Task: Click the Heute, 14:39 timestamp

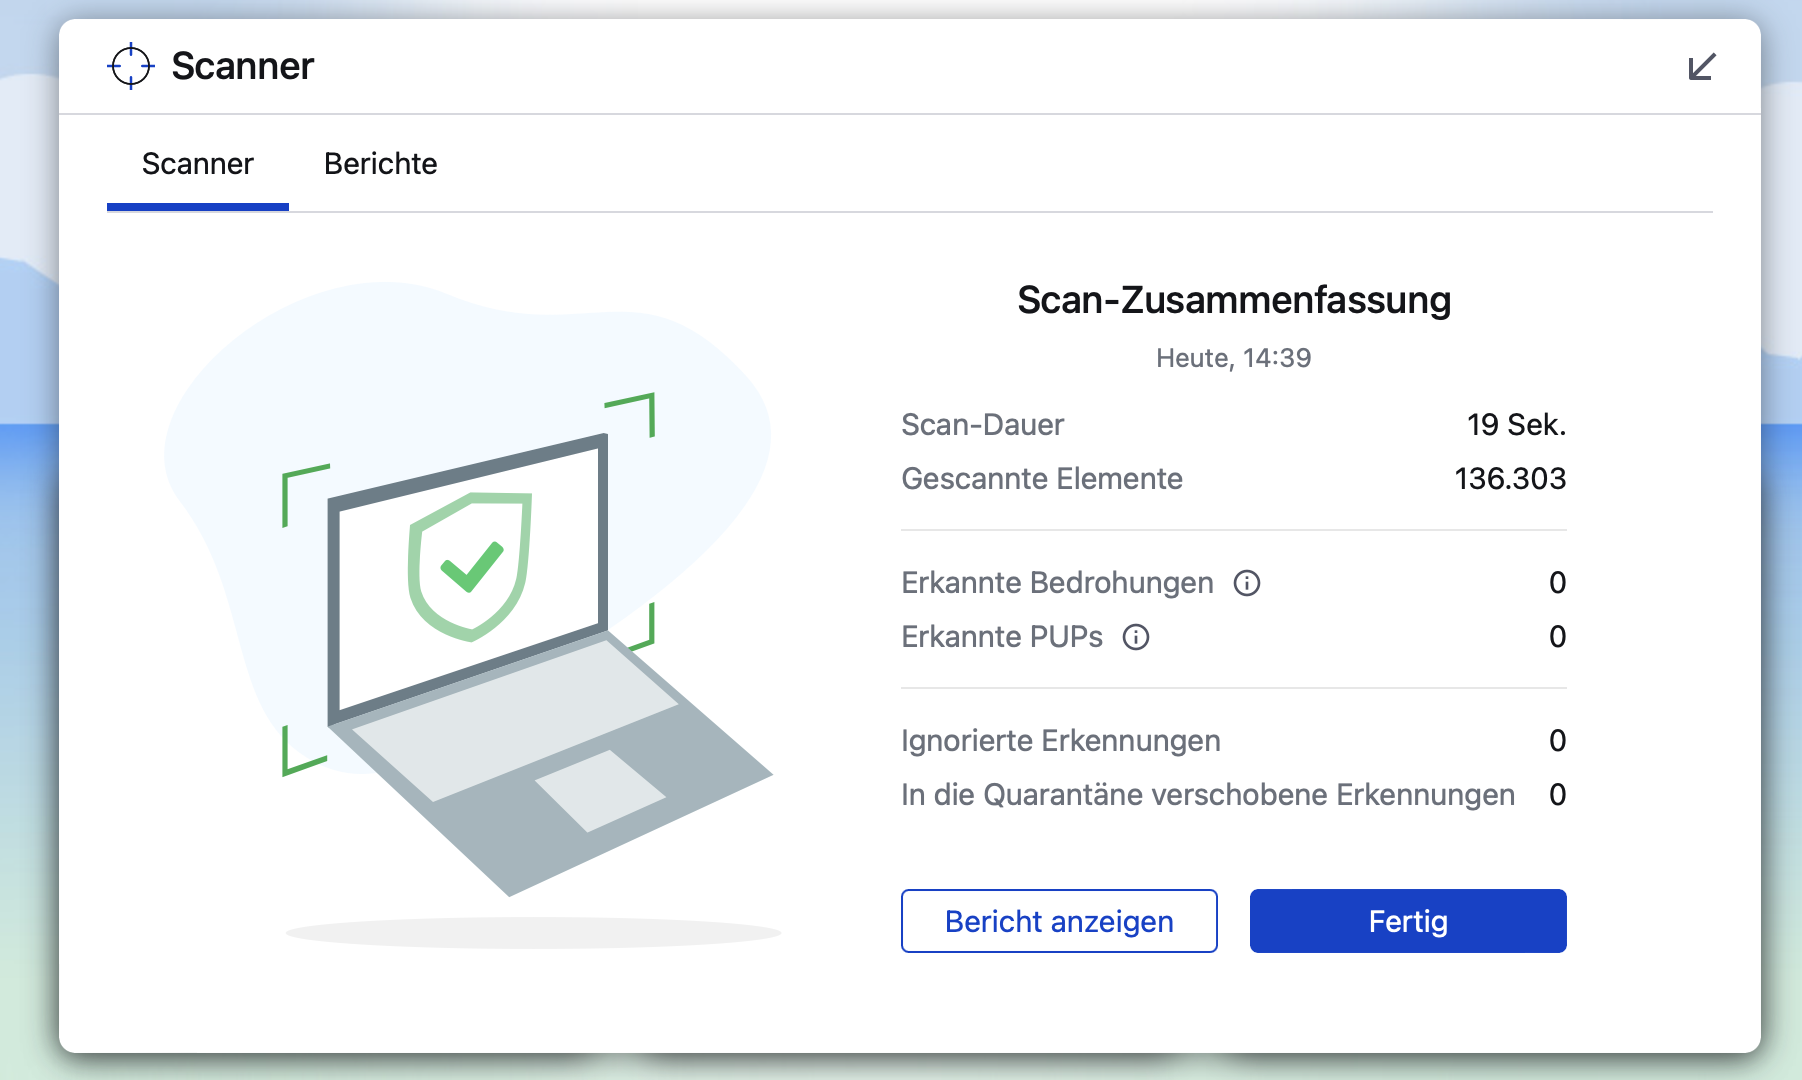Action: click(1233, 358)
